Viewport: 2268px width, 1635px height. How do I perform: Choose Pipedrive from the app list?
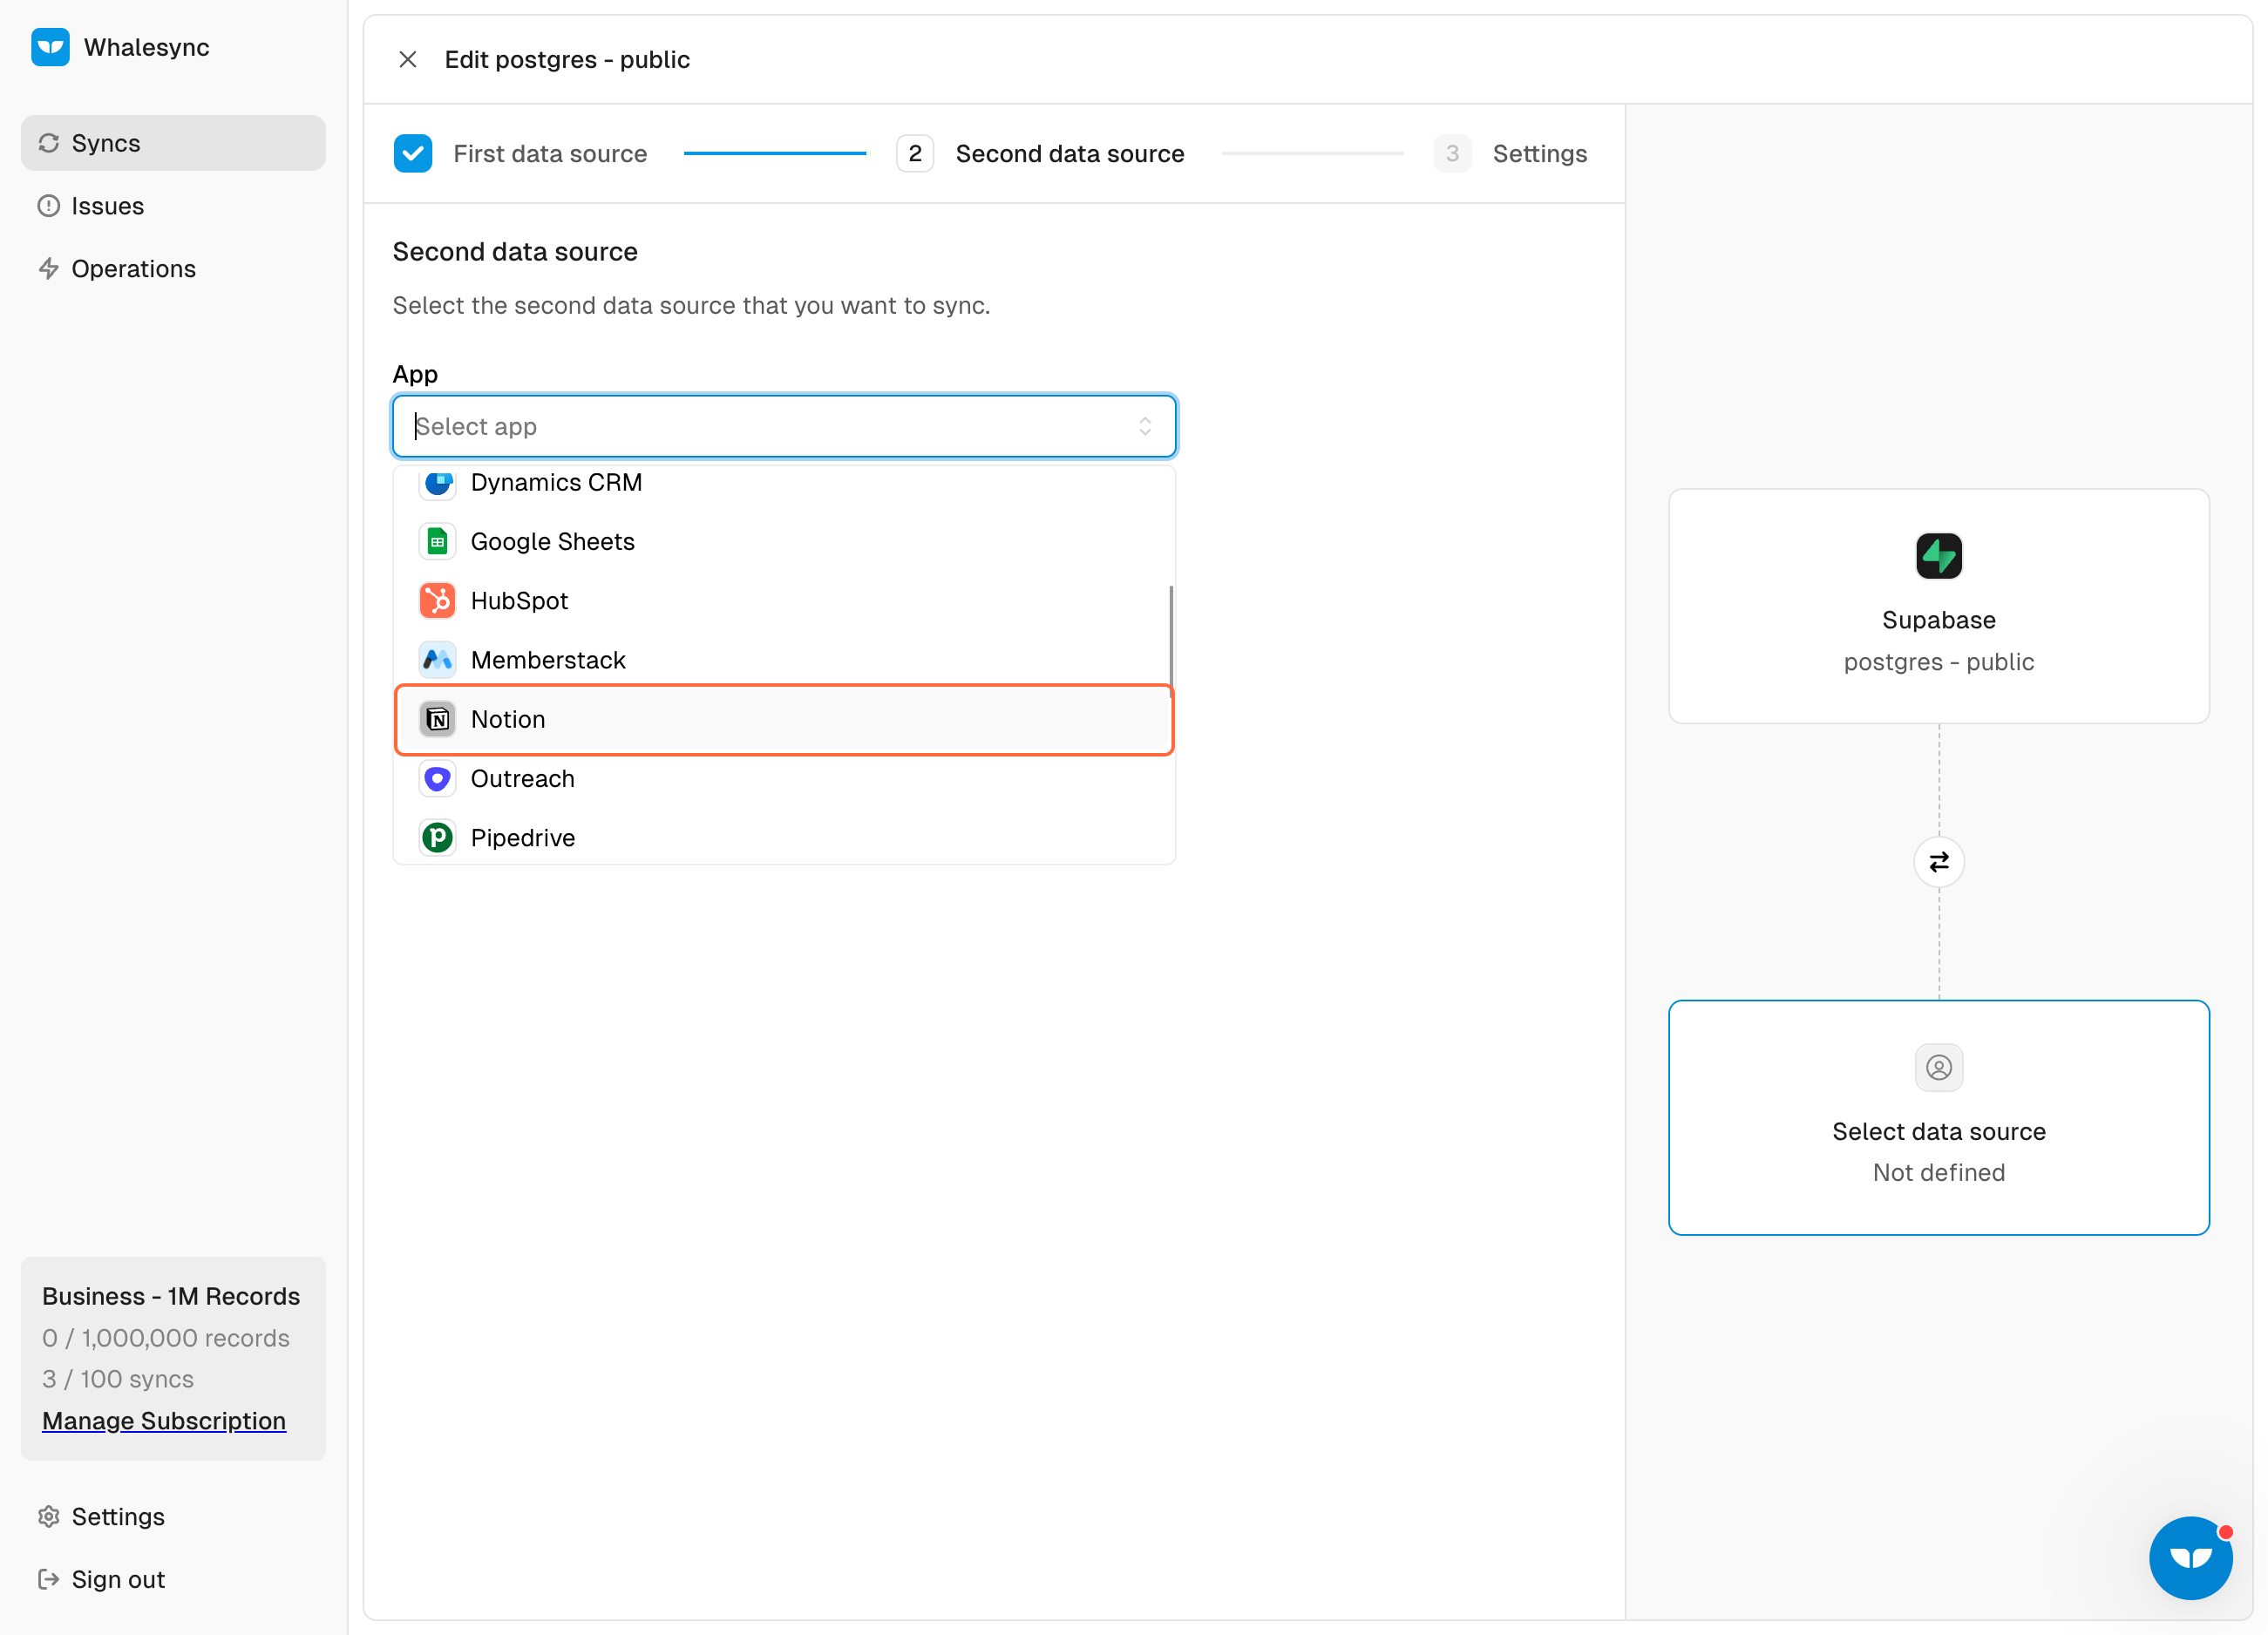[x=784, y=837]
